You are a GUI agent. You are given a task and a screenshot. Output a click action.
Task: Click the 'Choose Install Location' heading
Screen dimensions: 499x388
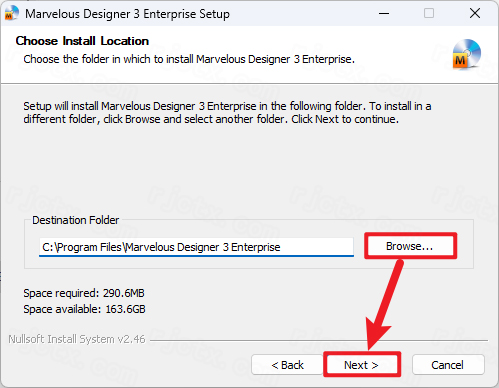(x=82, y=41)
